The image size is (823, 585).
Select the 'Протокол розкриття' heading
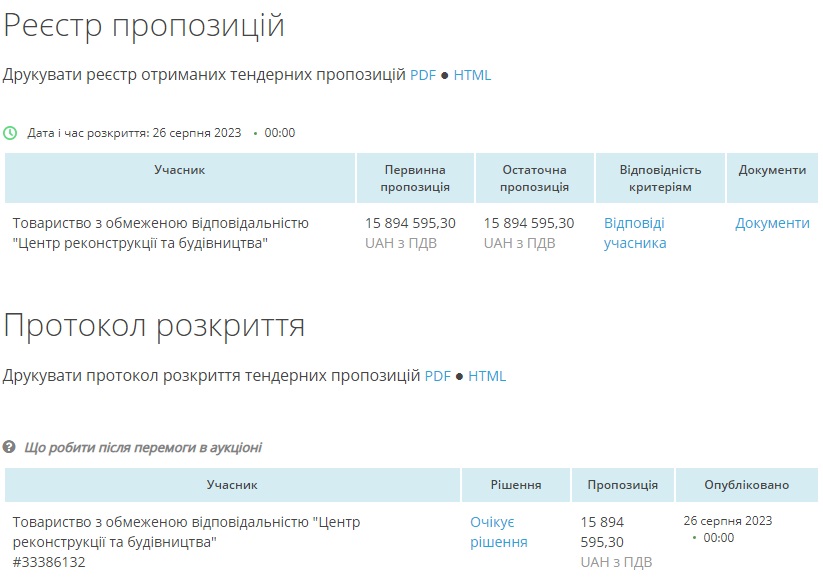click(x=154, y=326)
